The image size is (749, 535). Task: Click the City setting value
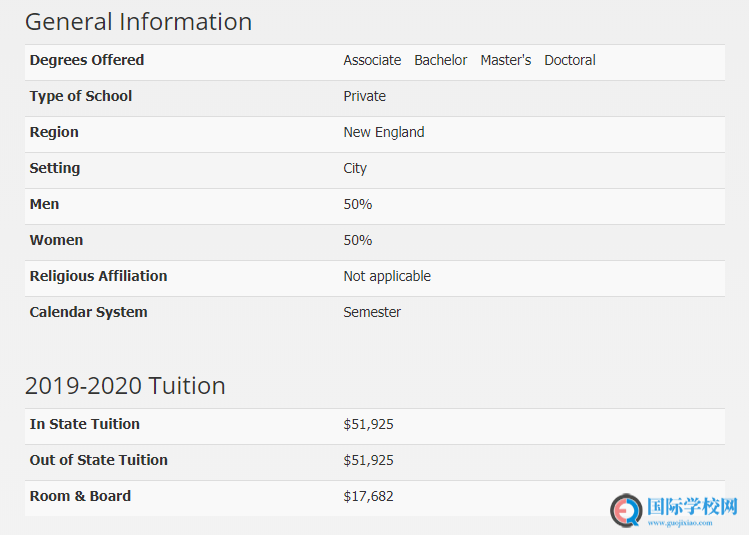355,169
